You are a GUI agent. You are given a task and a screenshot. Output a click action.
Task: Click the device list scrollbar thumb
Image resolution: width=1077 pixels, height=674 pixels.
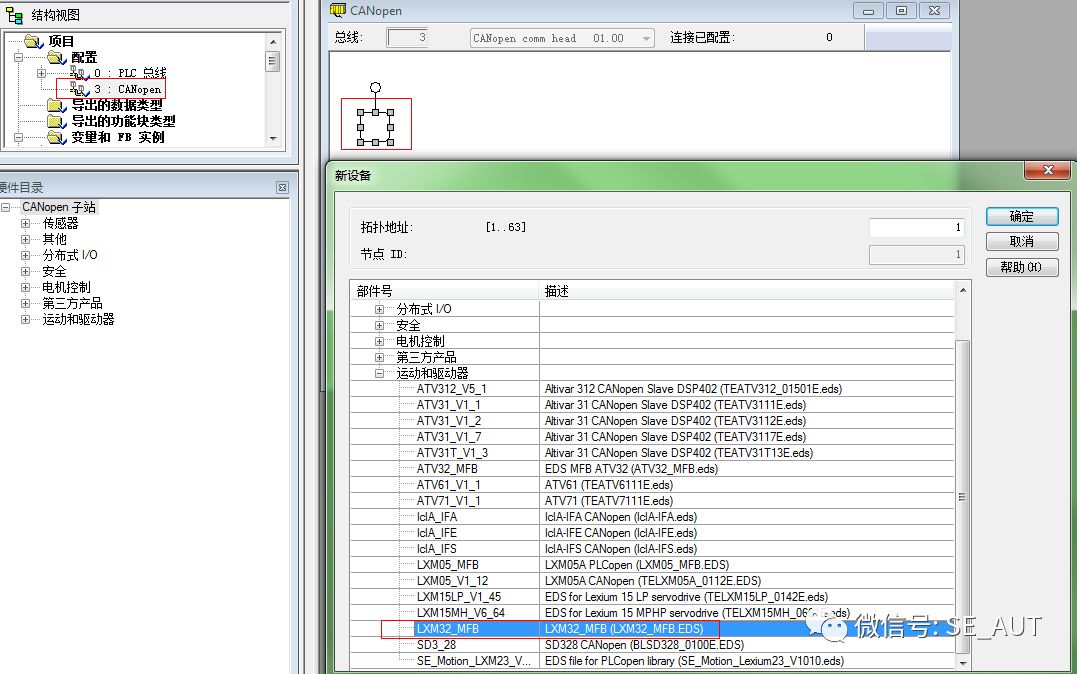click(x=963, y=496)
